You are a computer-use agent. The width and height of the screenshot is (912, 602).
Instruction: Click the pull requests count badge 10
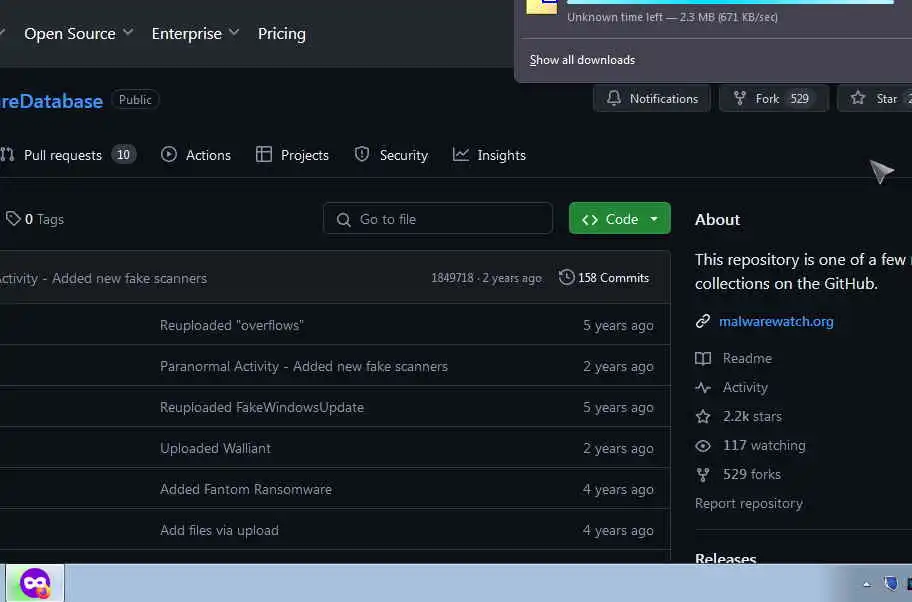click(123, 155)
